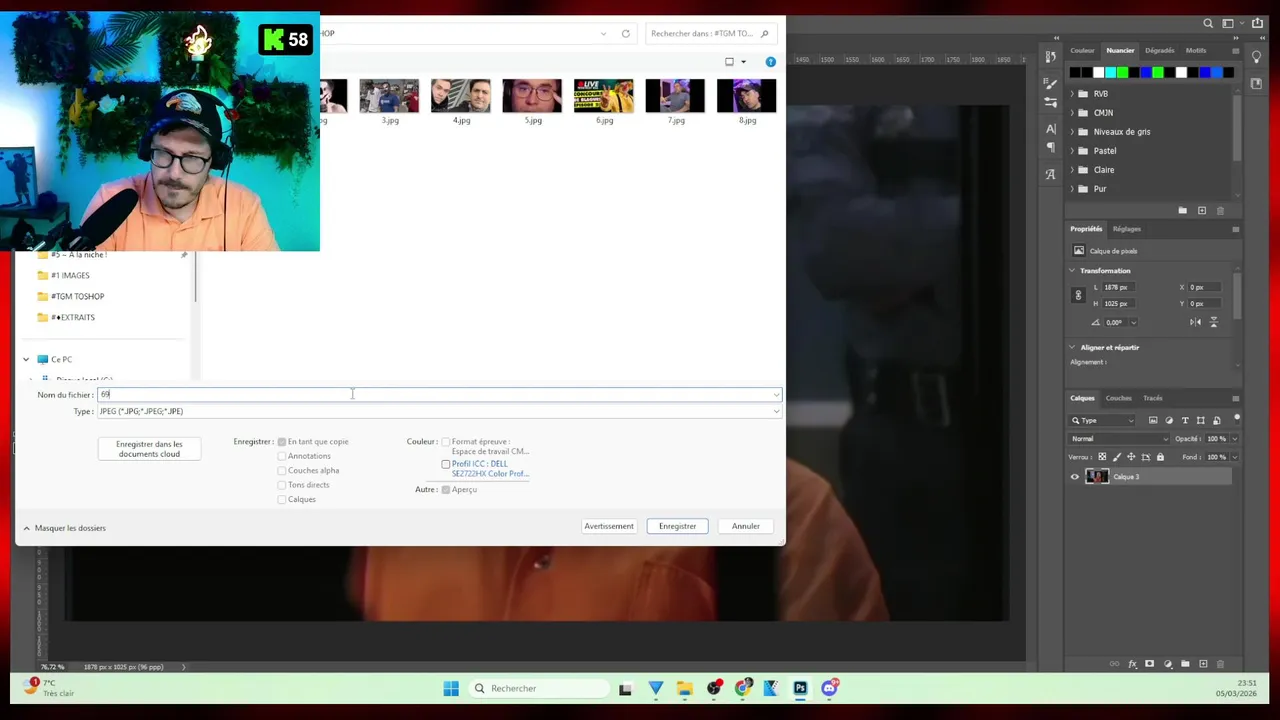Image resolution: width=1280 pixels, height=720 pixels.
Task: Hide Calque 3 layer visibility eye
Action: point(1075,477)
